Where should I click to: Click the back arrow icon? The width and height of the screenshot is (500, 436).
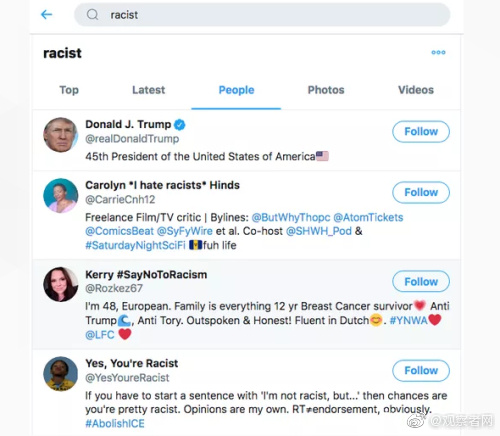[46, 15]
